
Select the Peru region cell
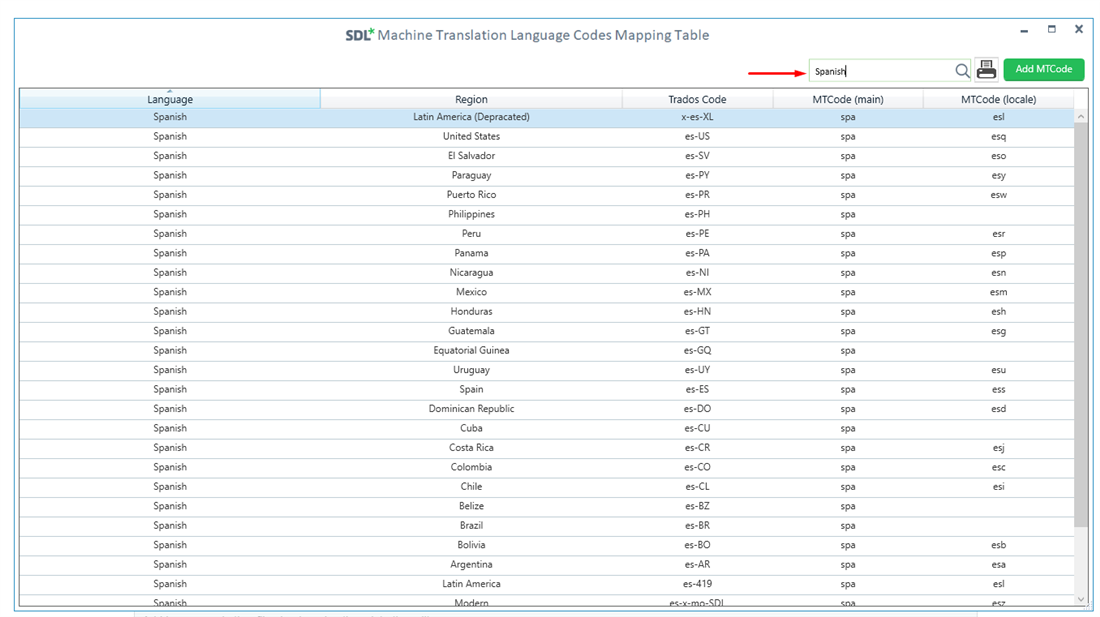(471, 234)
